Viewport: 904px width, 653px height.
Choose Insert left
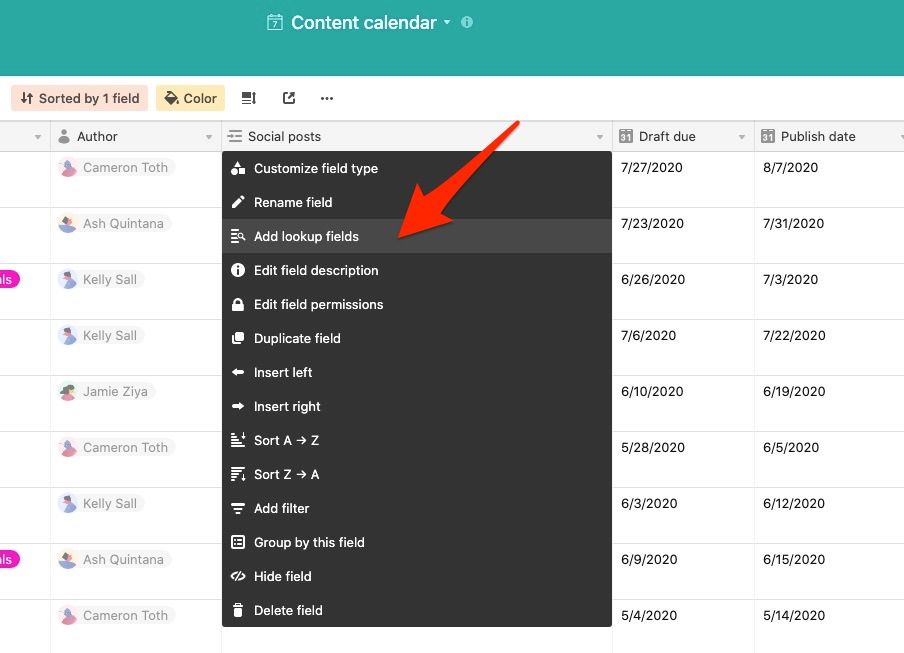click(x=417, y=372)
